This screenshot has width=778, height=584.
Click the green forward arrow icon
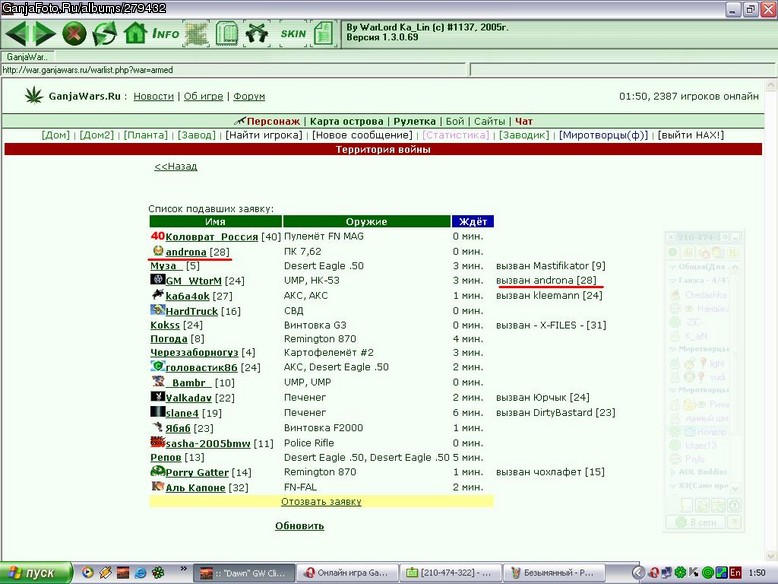(44, 34)
